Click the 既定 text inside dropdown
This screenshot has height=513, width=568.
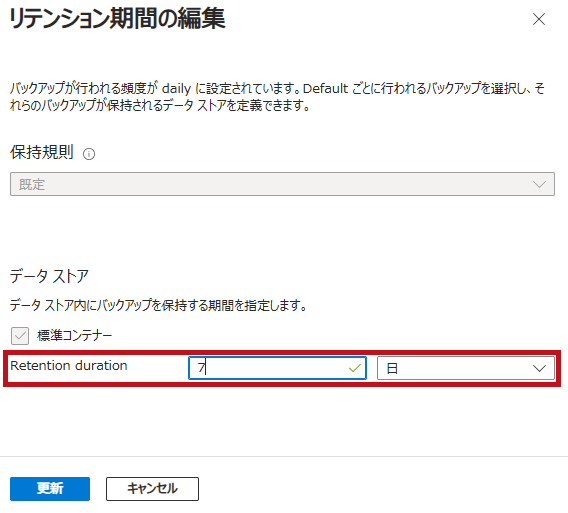(32, 184)
